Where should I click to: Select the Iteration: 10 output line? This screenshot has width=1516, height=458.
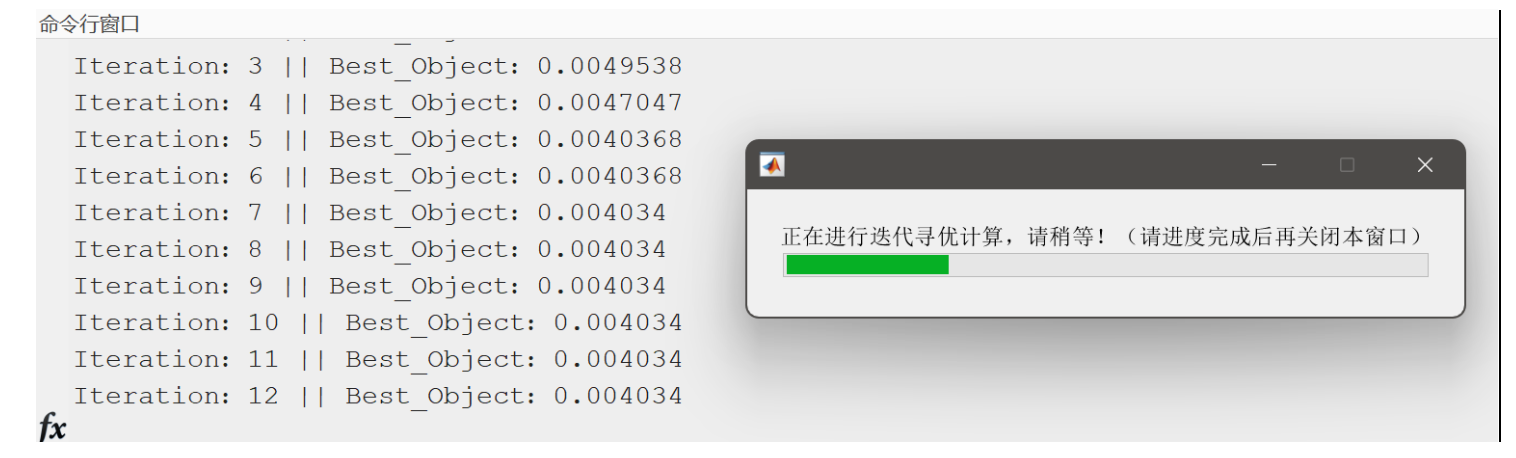point(378,323)
